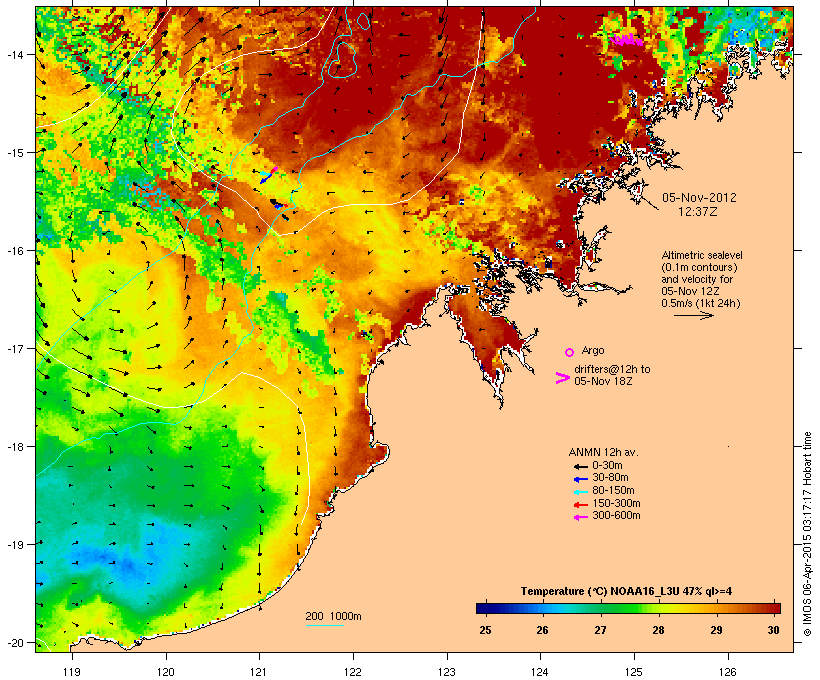Click the colorbar tick label 28
This screenshot has width=820, height=680.
coord(658,630)
